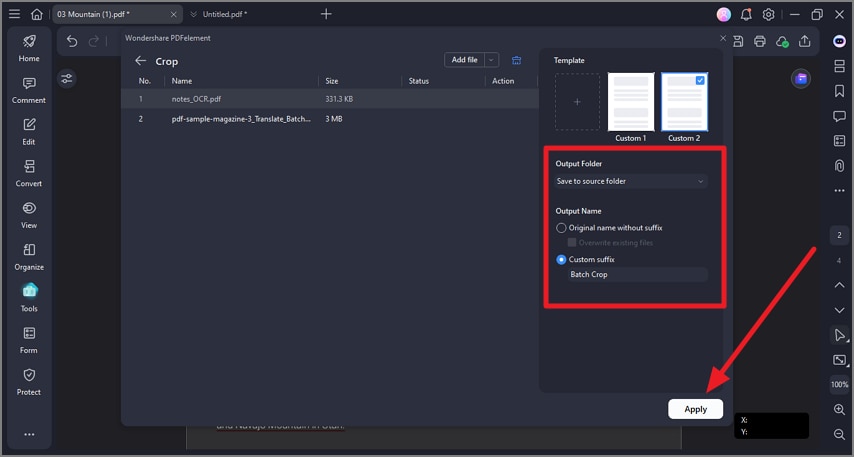Click the Status column header
This screenshot has height=457, width=854.
click(419, 81)
